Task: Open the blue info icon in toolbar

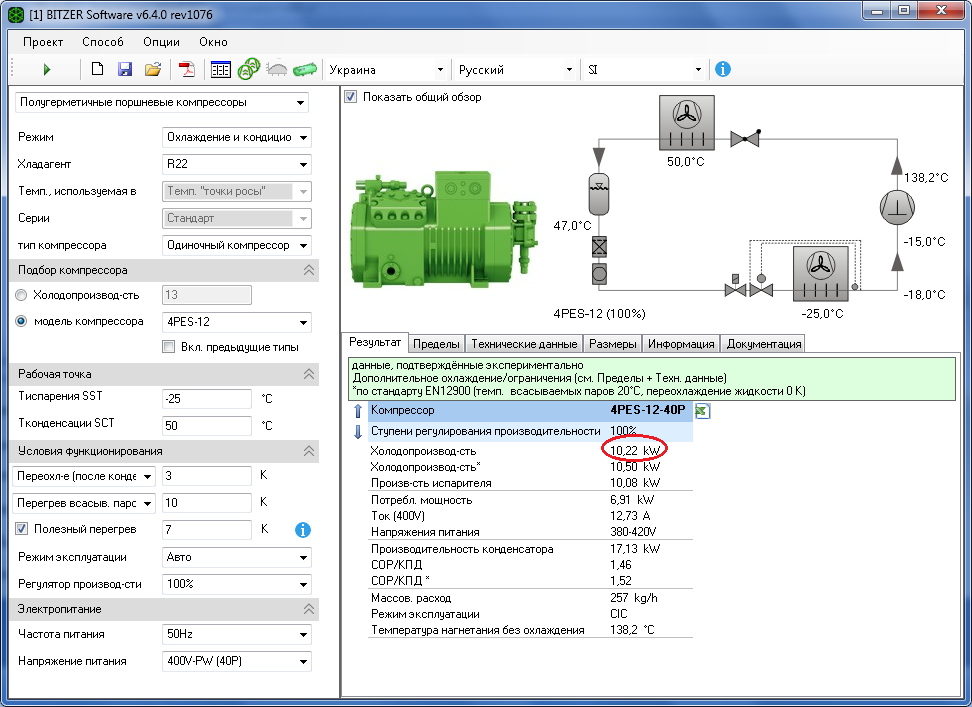Action: (722, 69)
